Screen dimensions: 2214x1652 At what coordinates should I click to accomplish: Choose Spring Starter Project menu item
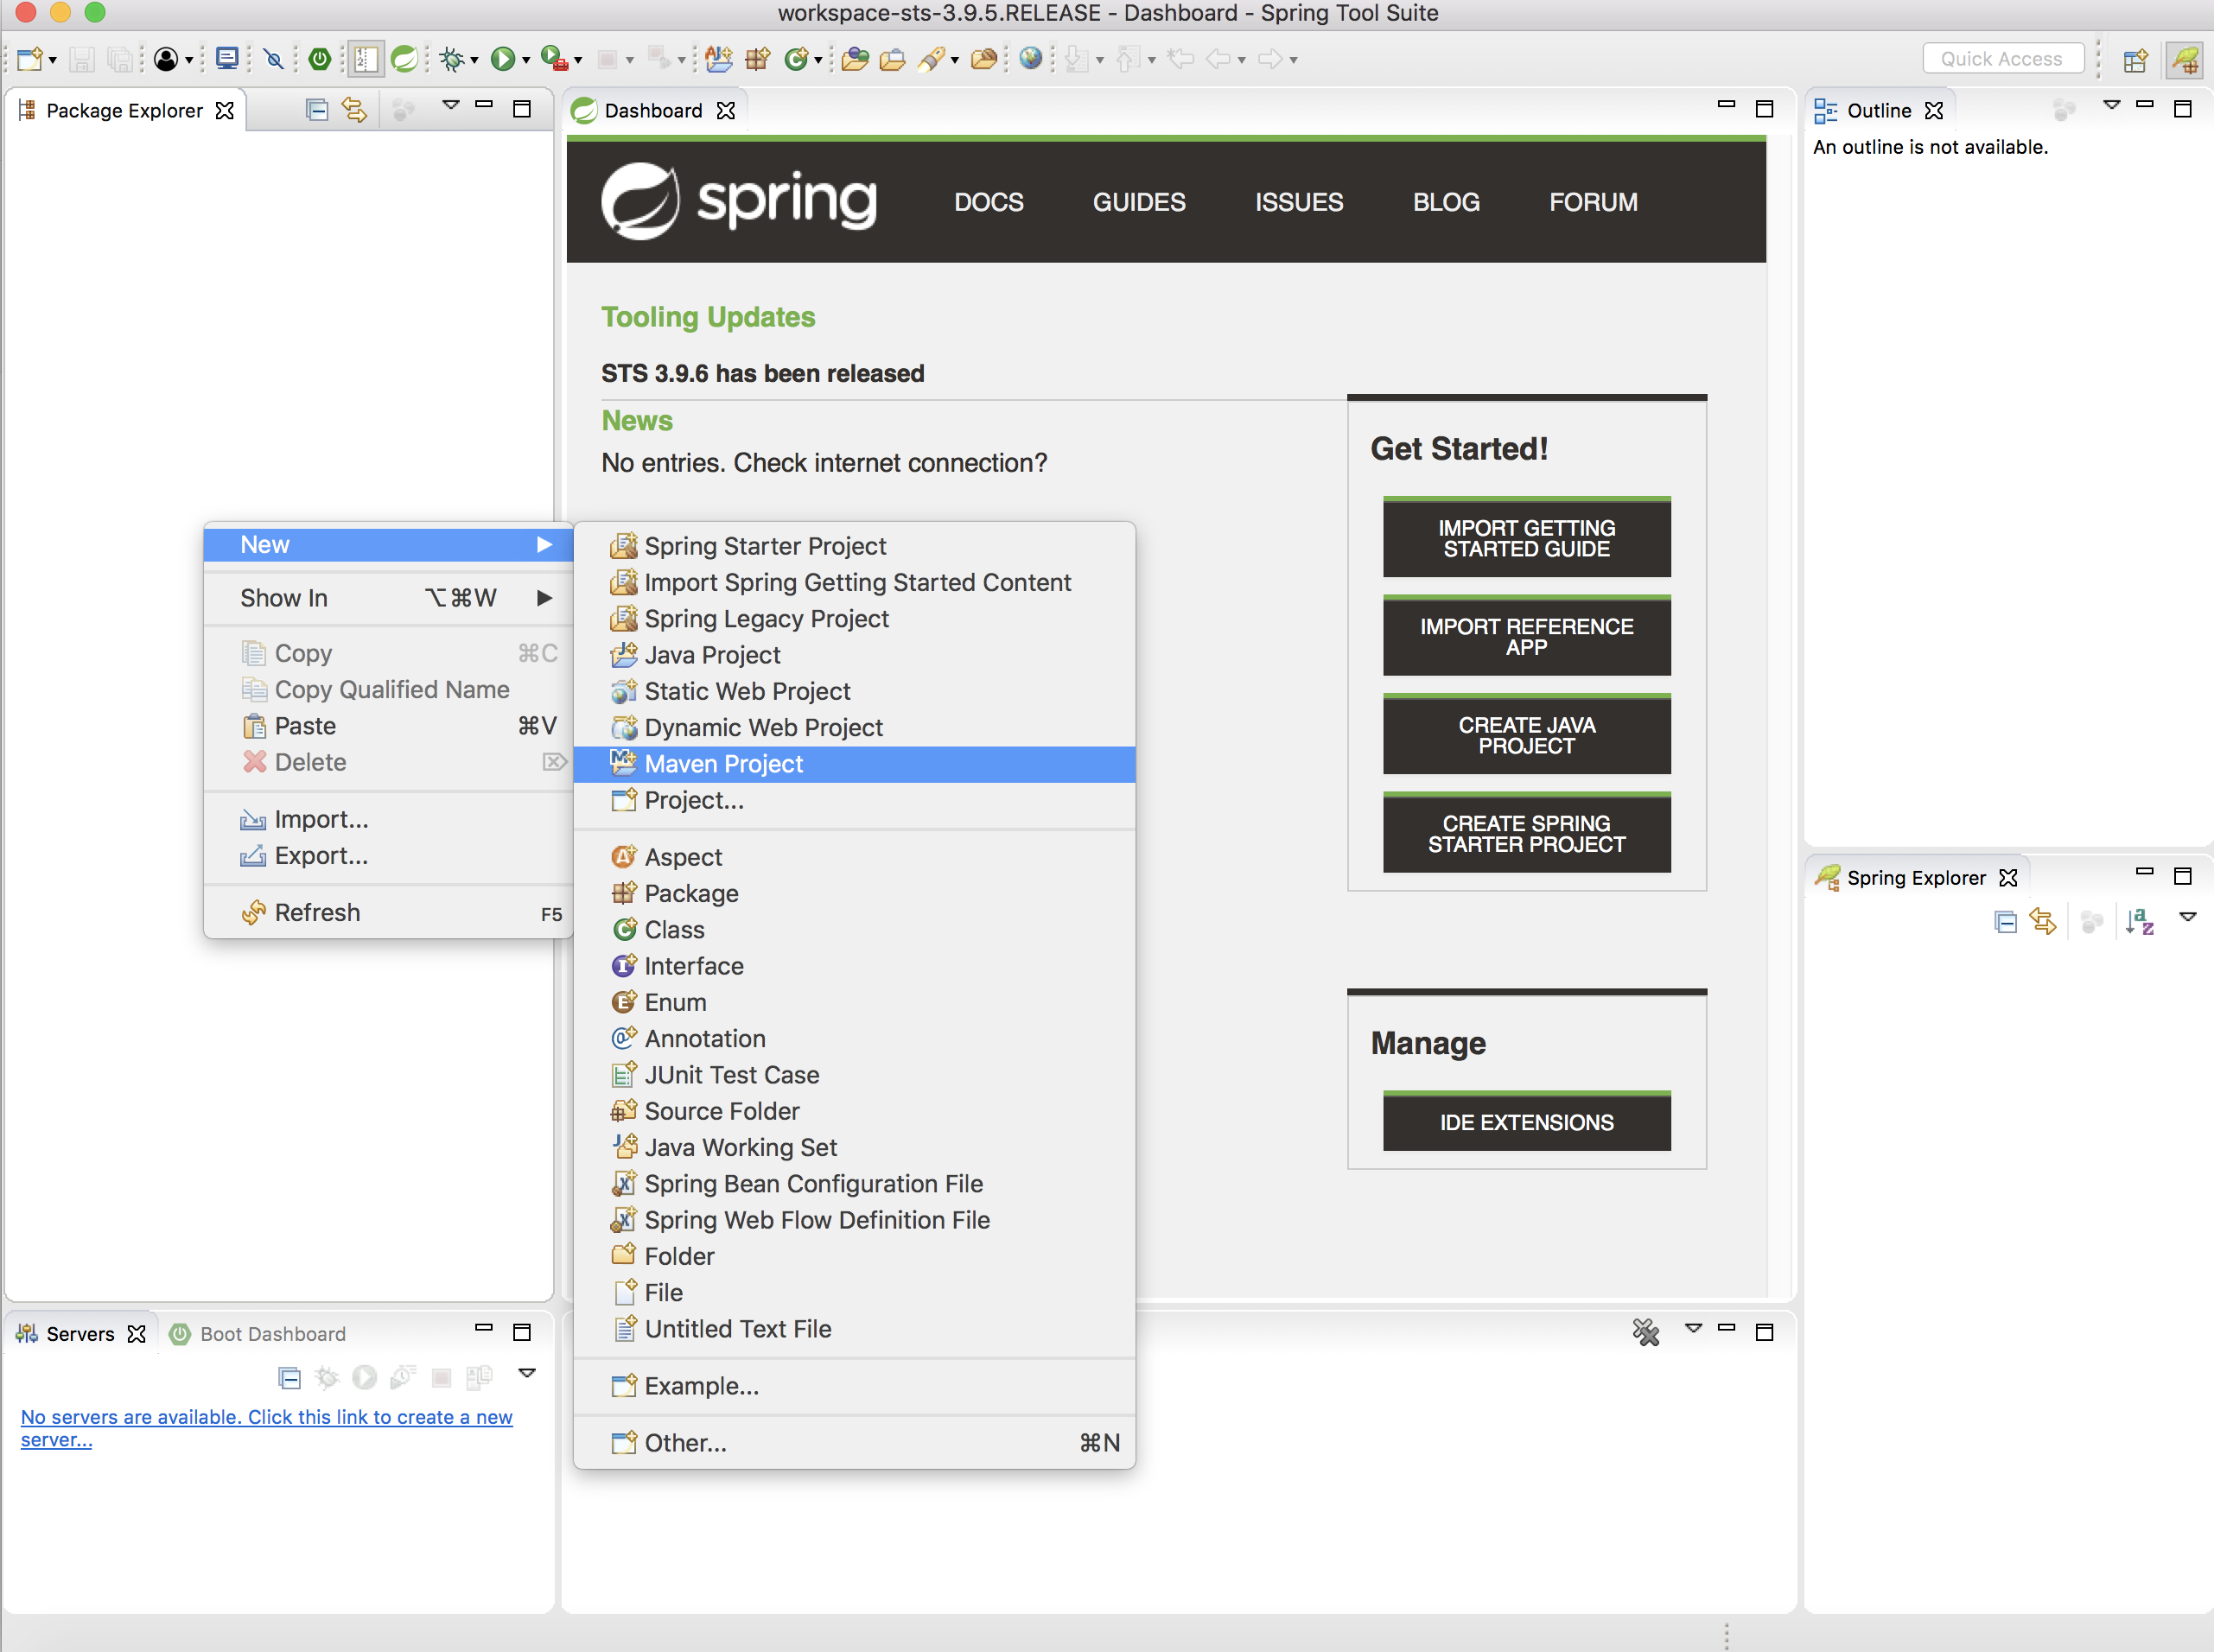click(x=855, y=546)
